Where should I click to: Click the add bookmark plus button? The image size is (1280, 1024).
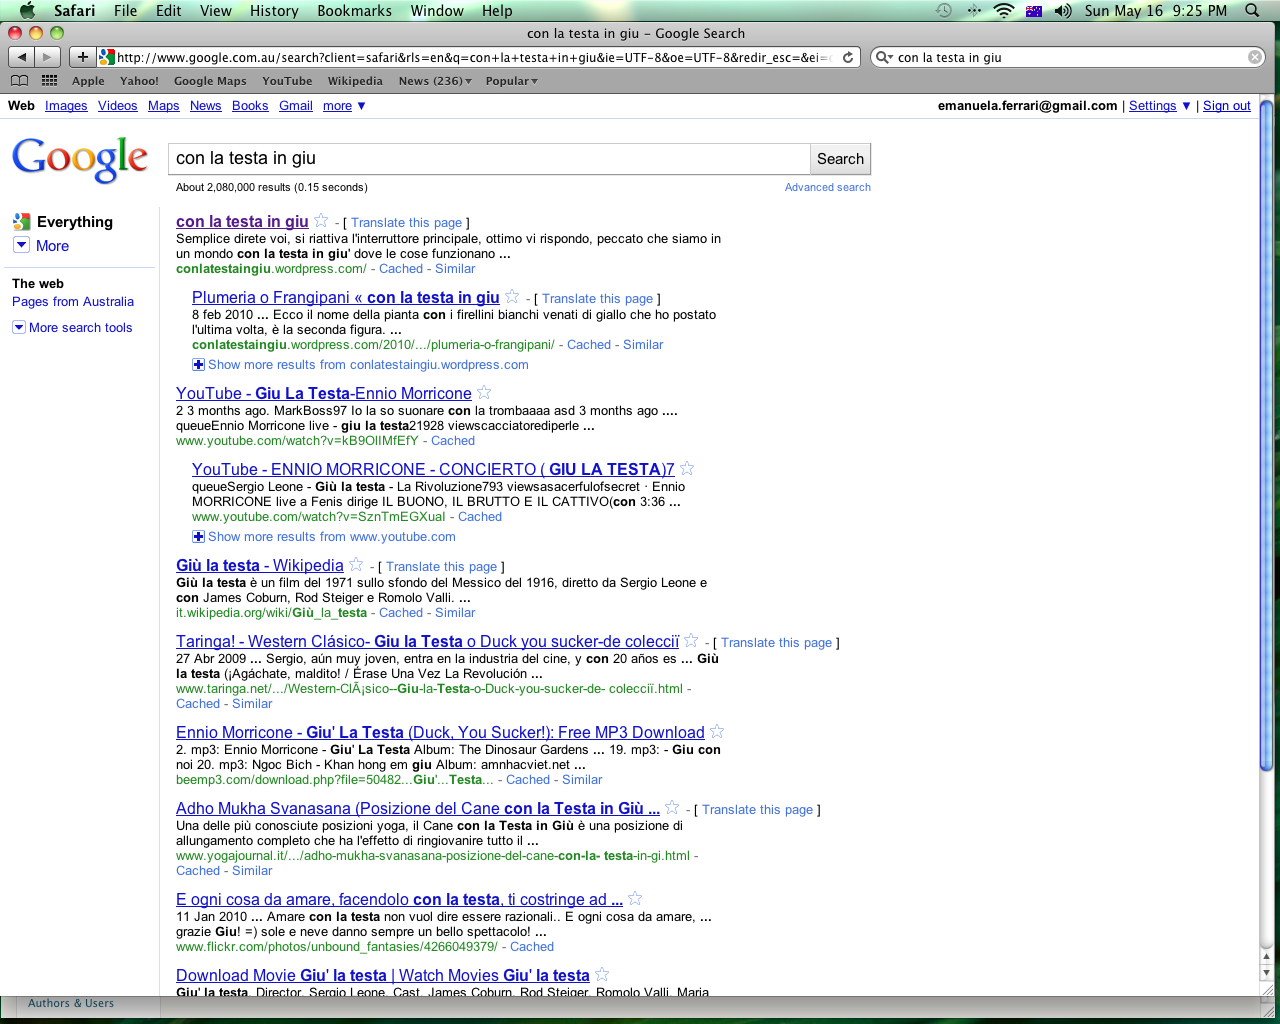pyautogui.click(x=83, y=57)
